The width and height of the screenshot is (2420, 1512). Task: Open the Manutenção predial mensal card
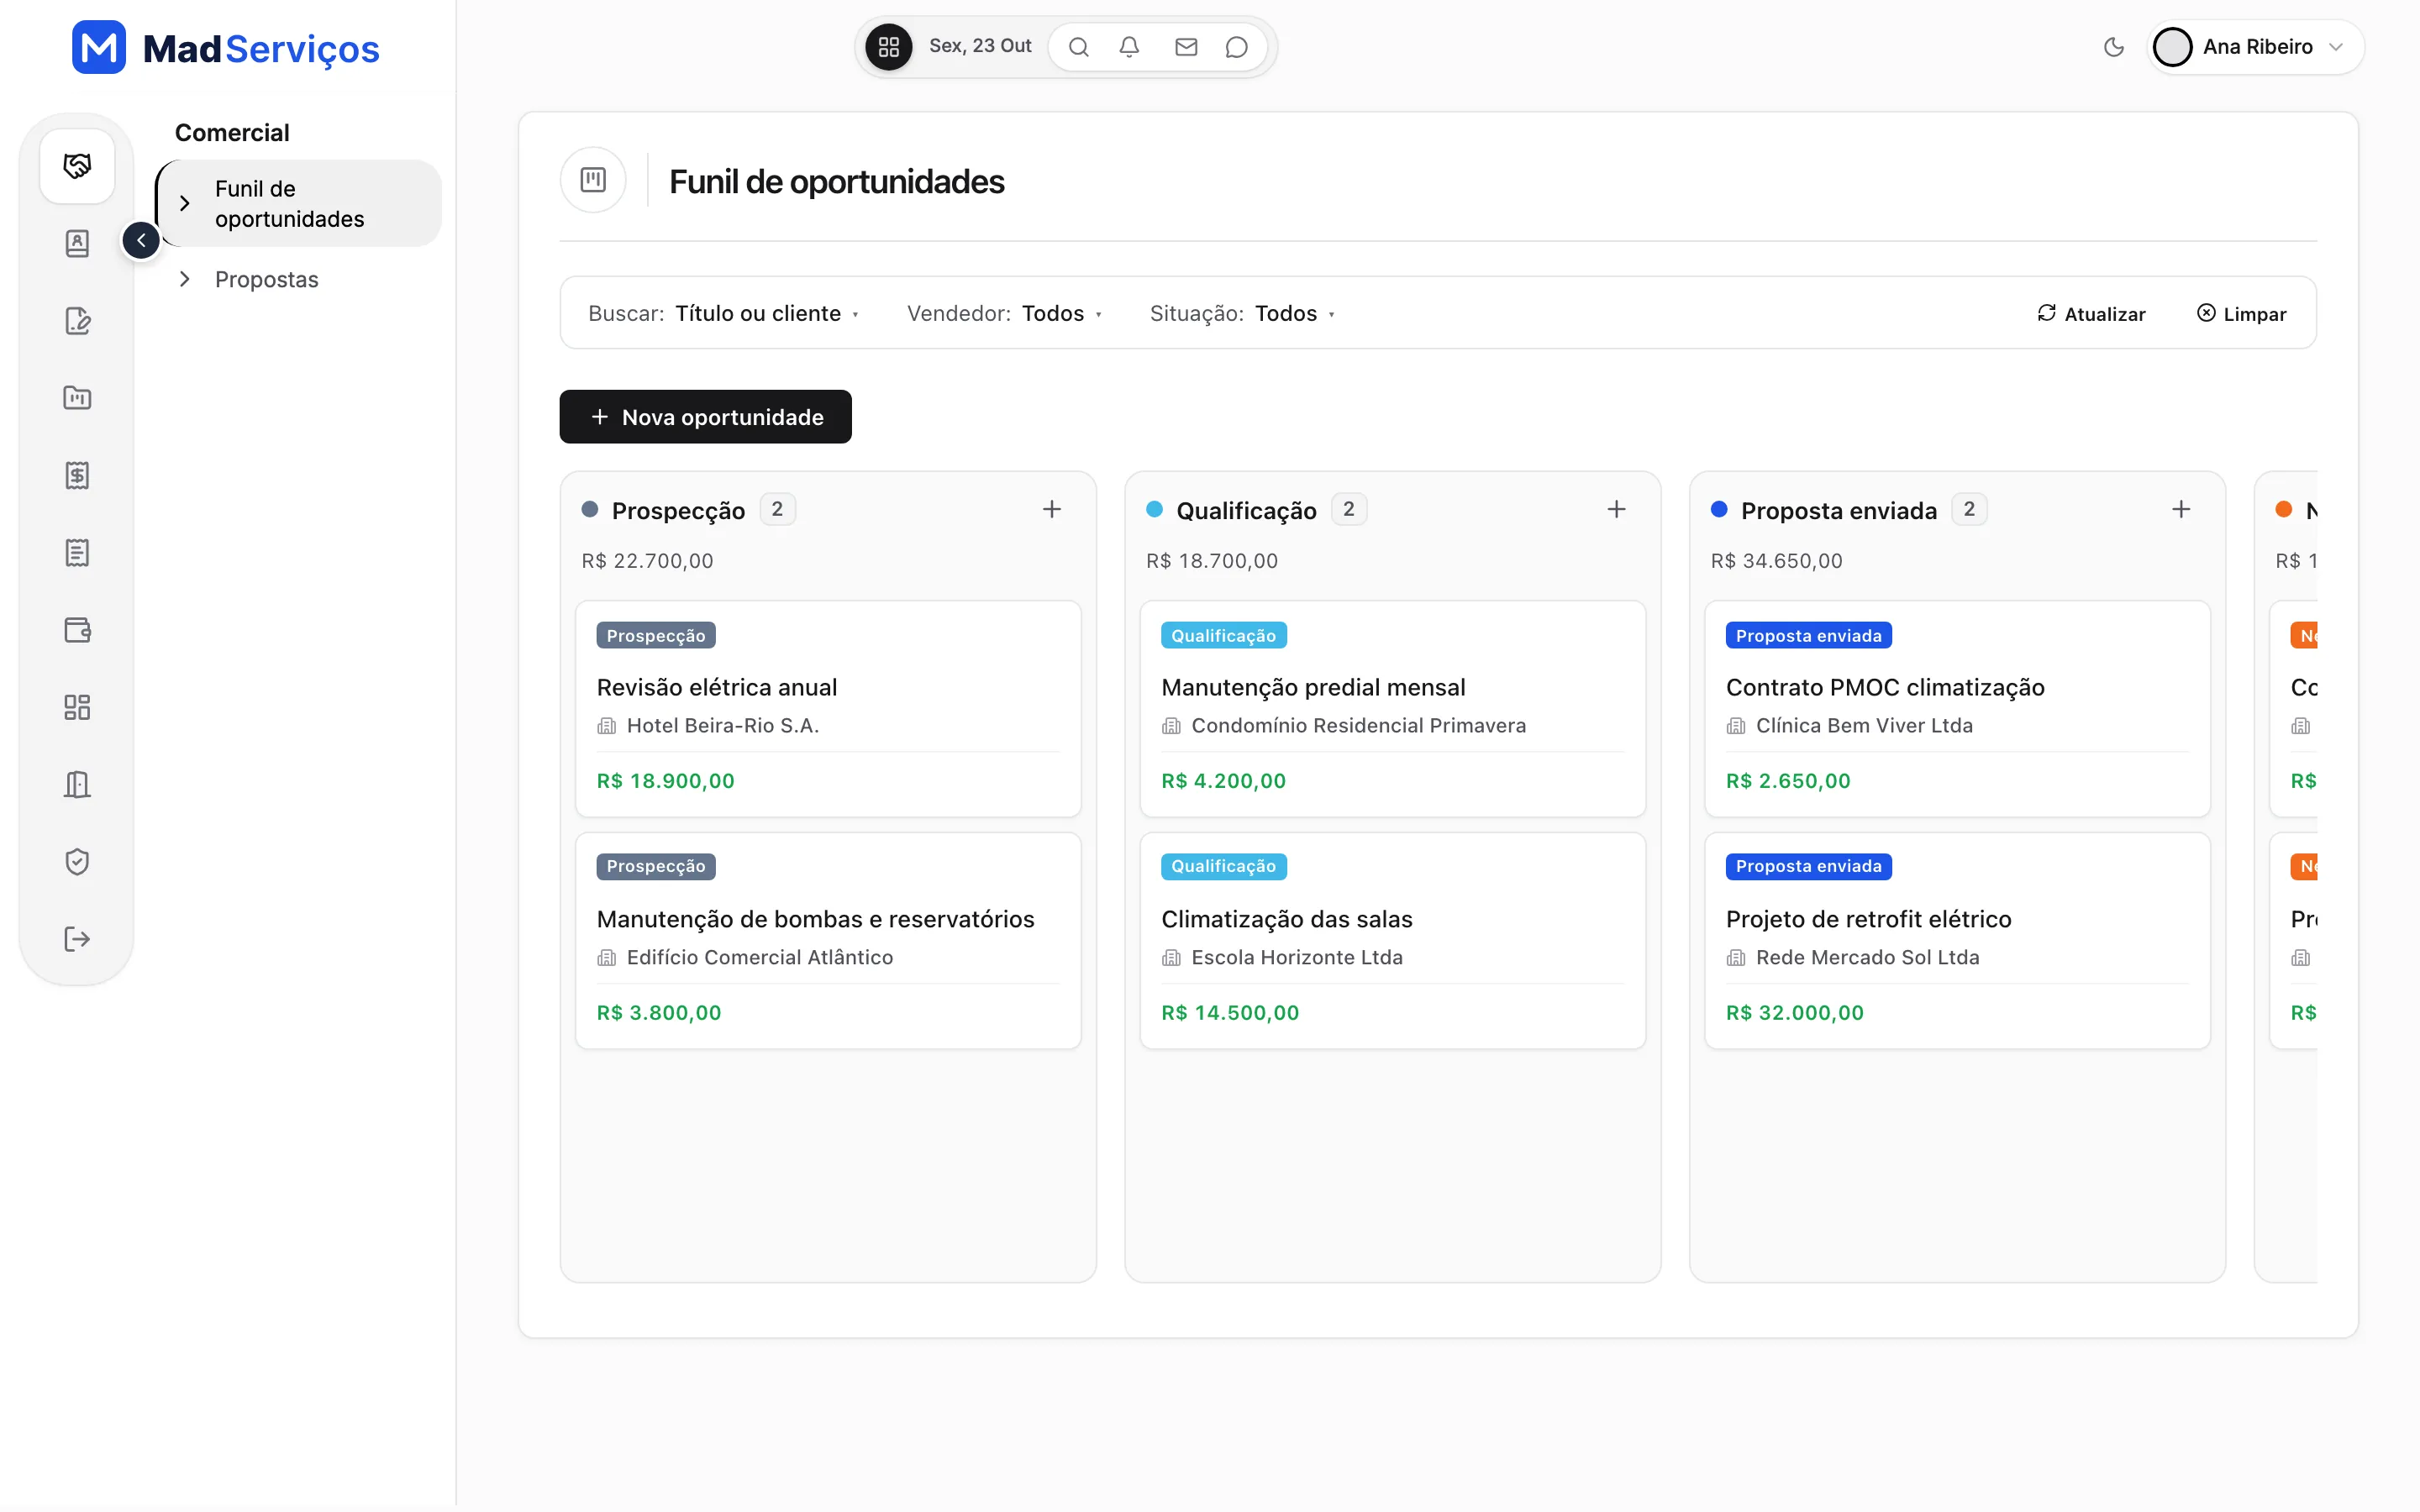coord(1393,709)
